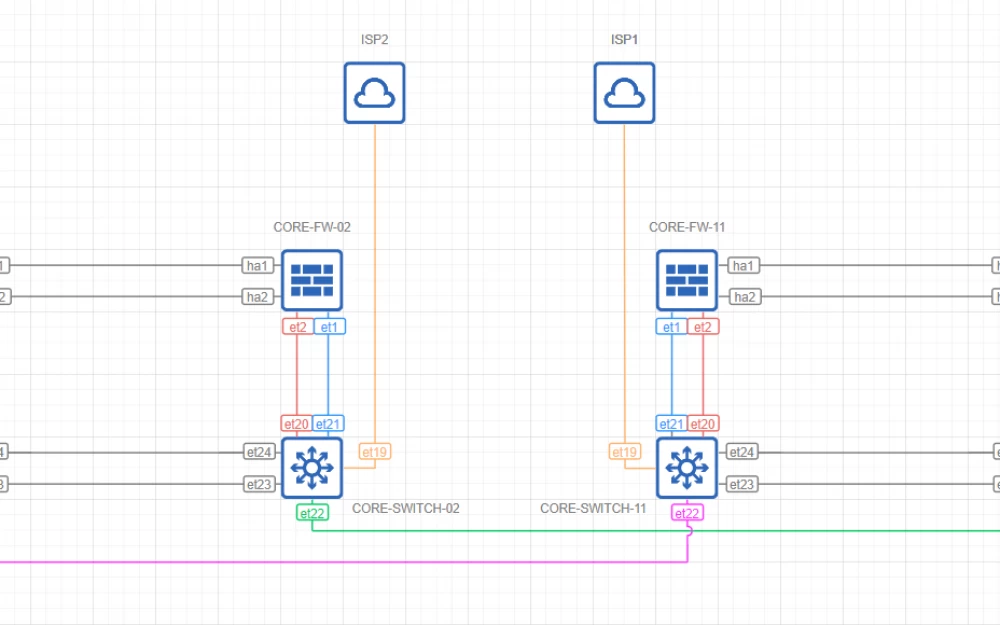
Task: Select the et21 port on CORE-SWITCH-11
Action: [670, 423]
